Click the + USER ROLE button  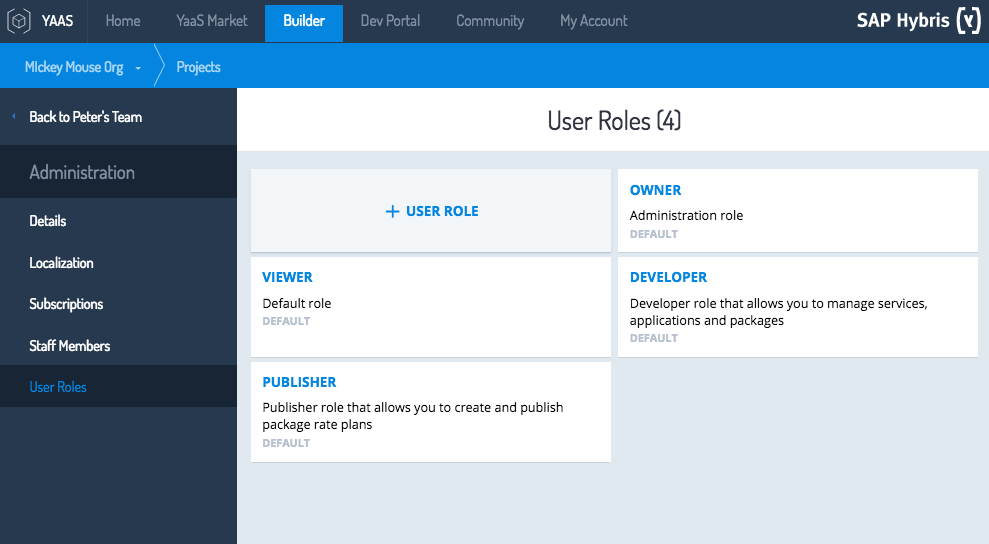coord(431,211)
